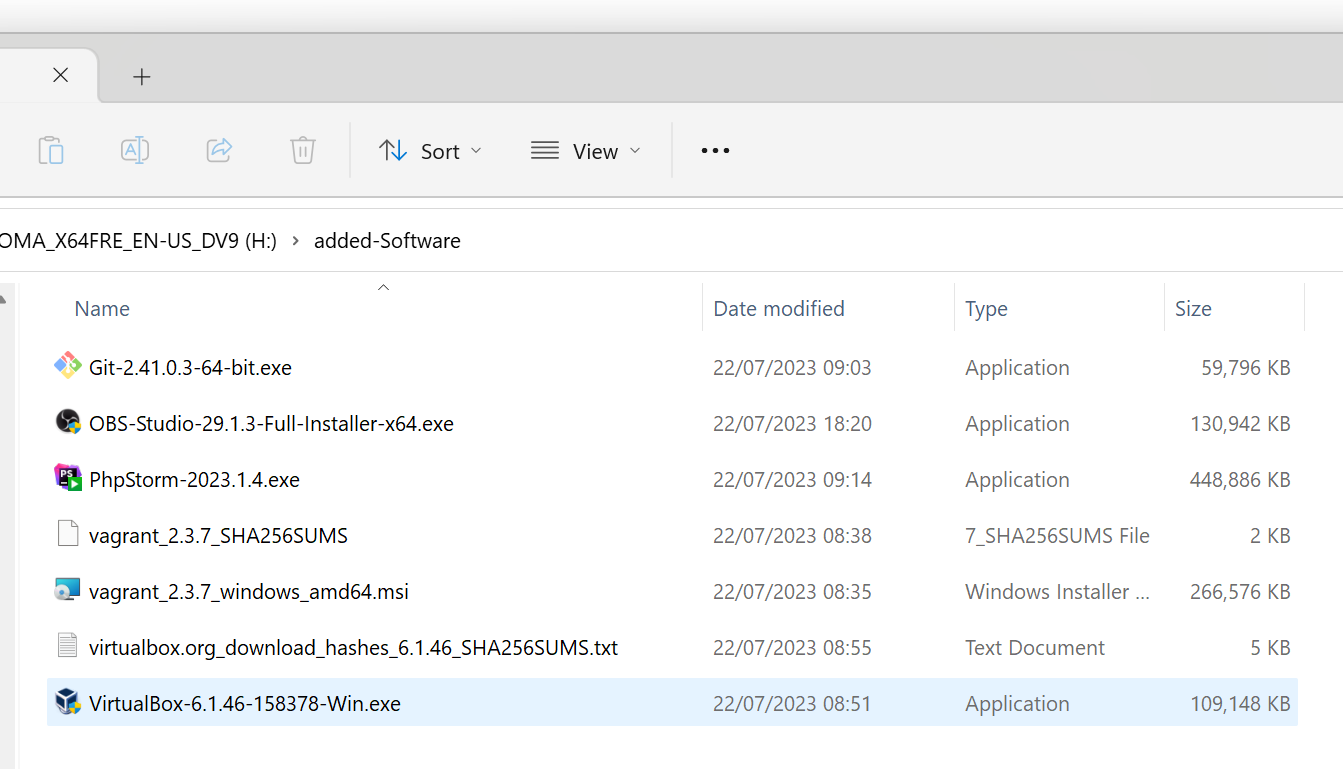This screenshot has height=769, width=1343.
Task: Open the See more ellipsis menu
Action: [x=715, y=151]
